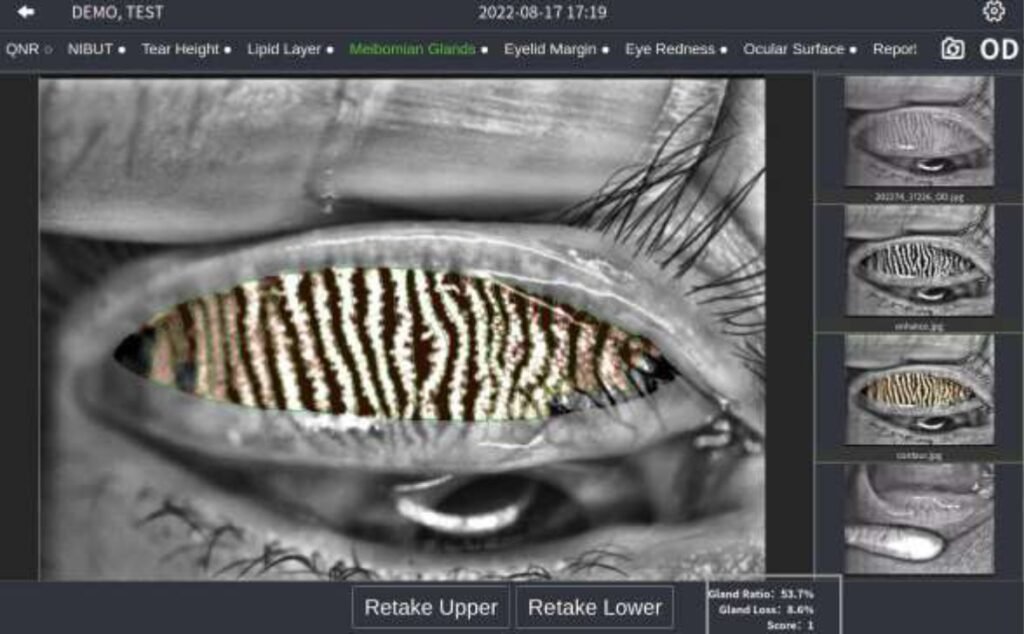The width and height of the screenshot is (1024, 634).
Task: Toggle the OD eye selector
Action: pyautogui.click(x=998, y=49)
